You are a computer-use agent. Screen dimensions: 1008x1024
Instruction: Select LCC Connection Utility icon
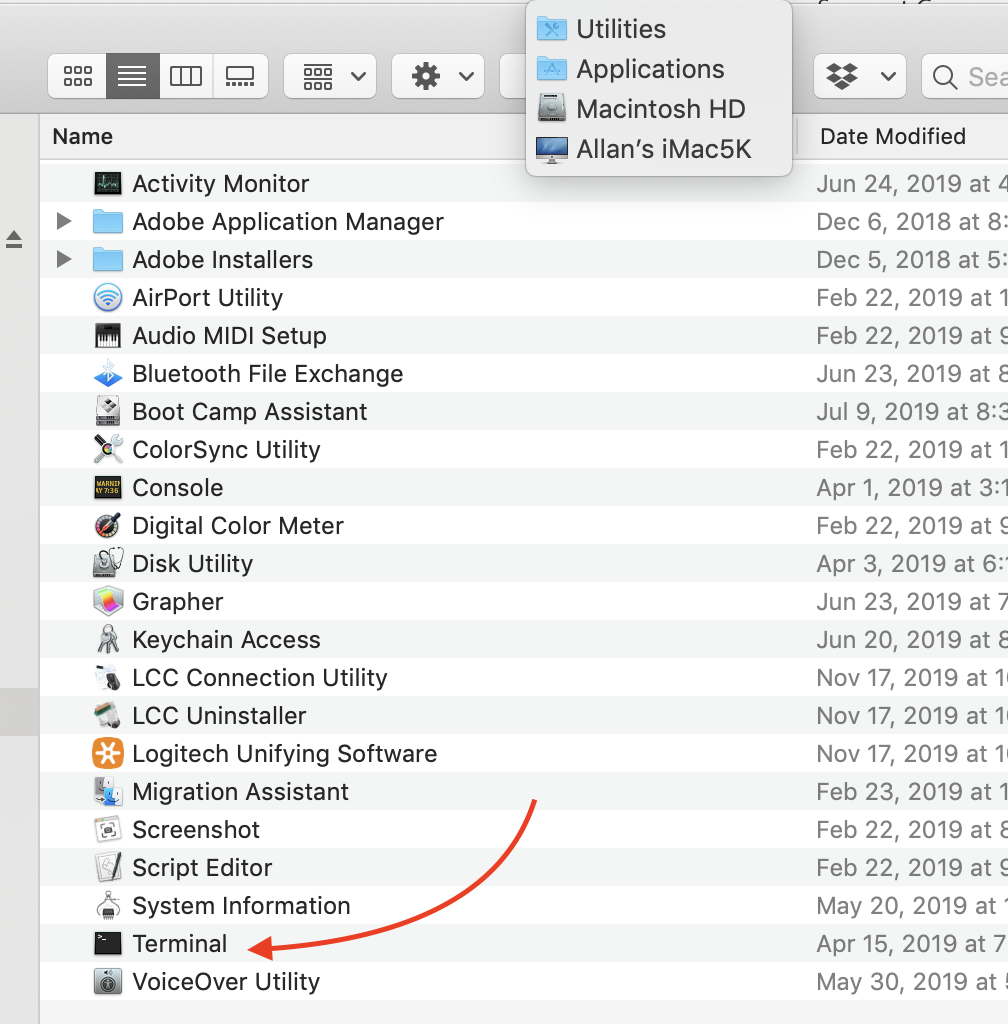(x=108, y=677)
